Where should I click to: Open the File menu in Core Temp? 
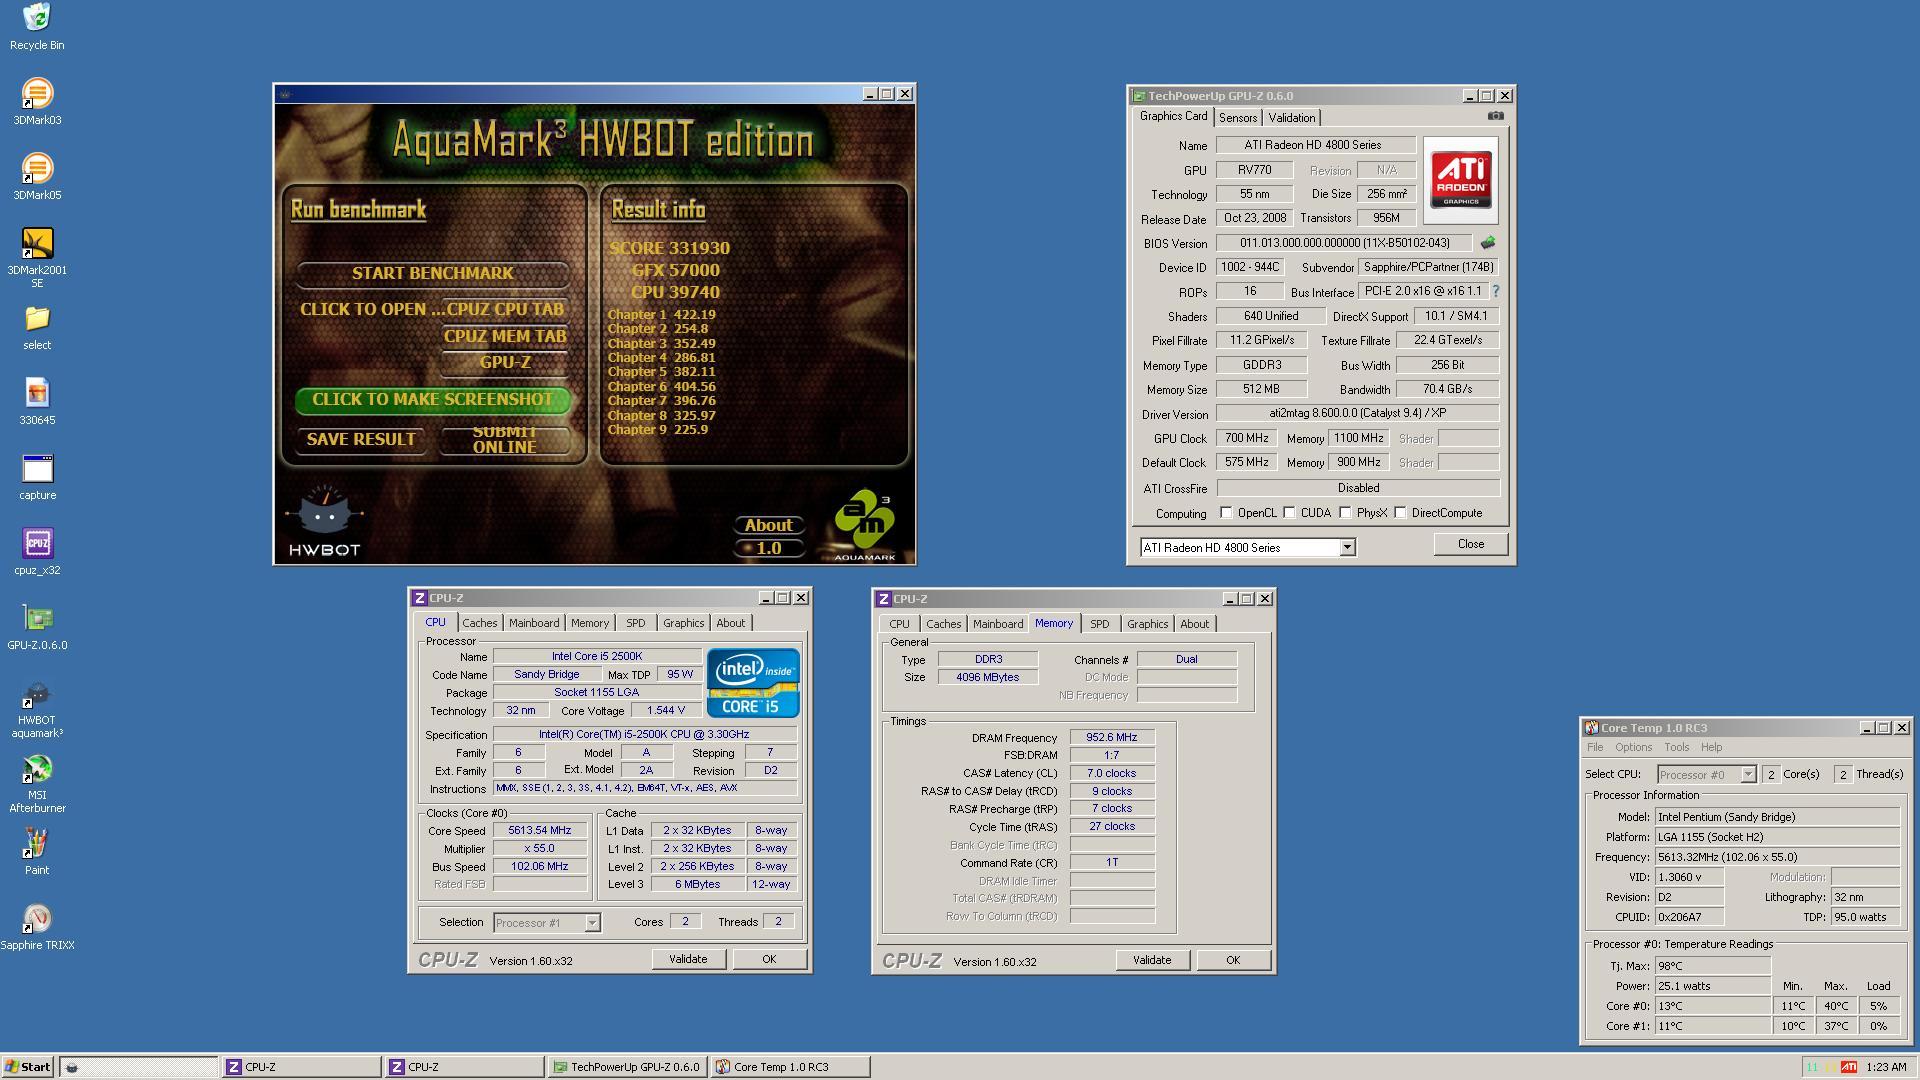pyautogui.click(x=1595, y=747)
